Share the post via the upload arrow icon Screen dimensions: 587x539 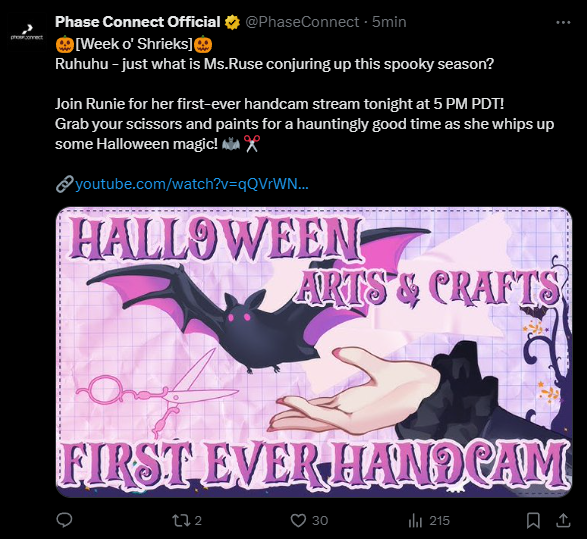pos(563,520)
